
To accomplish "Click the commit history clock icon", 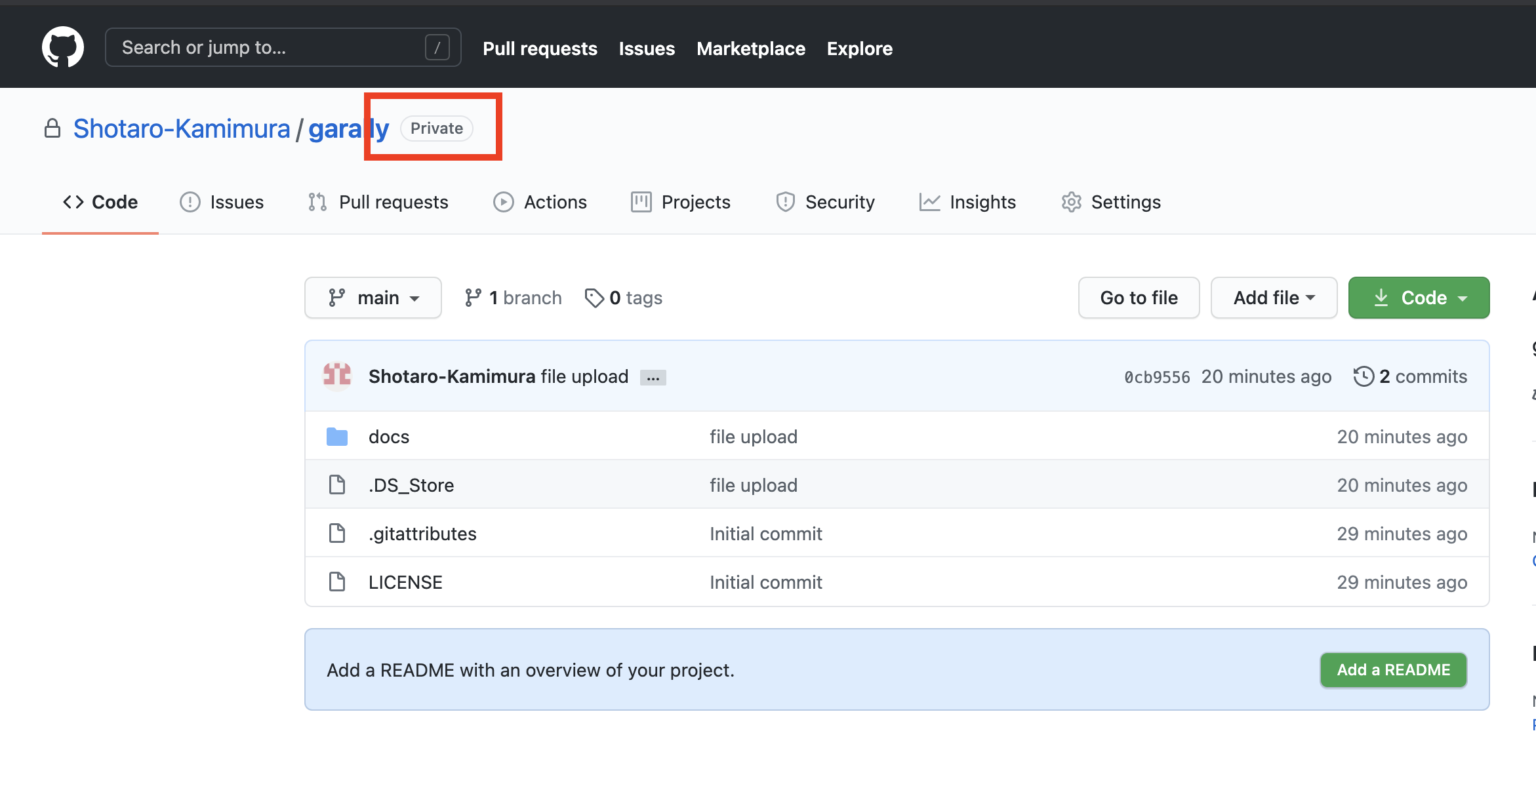I will pyautogui.click(x=1363, y=377).
